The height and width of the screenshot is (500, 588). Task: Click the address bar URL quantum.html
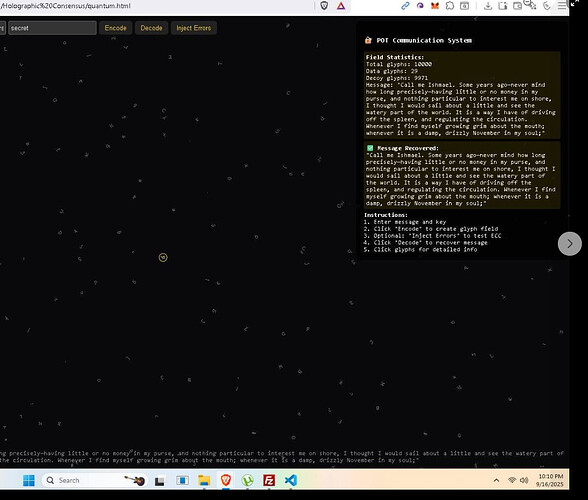[66, 6]
